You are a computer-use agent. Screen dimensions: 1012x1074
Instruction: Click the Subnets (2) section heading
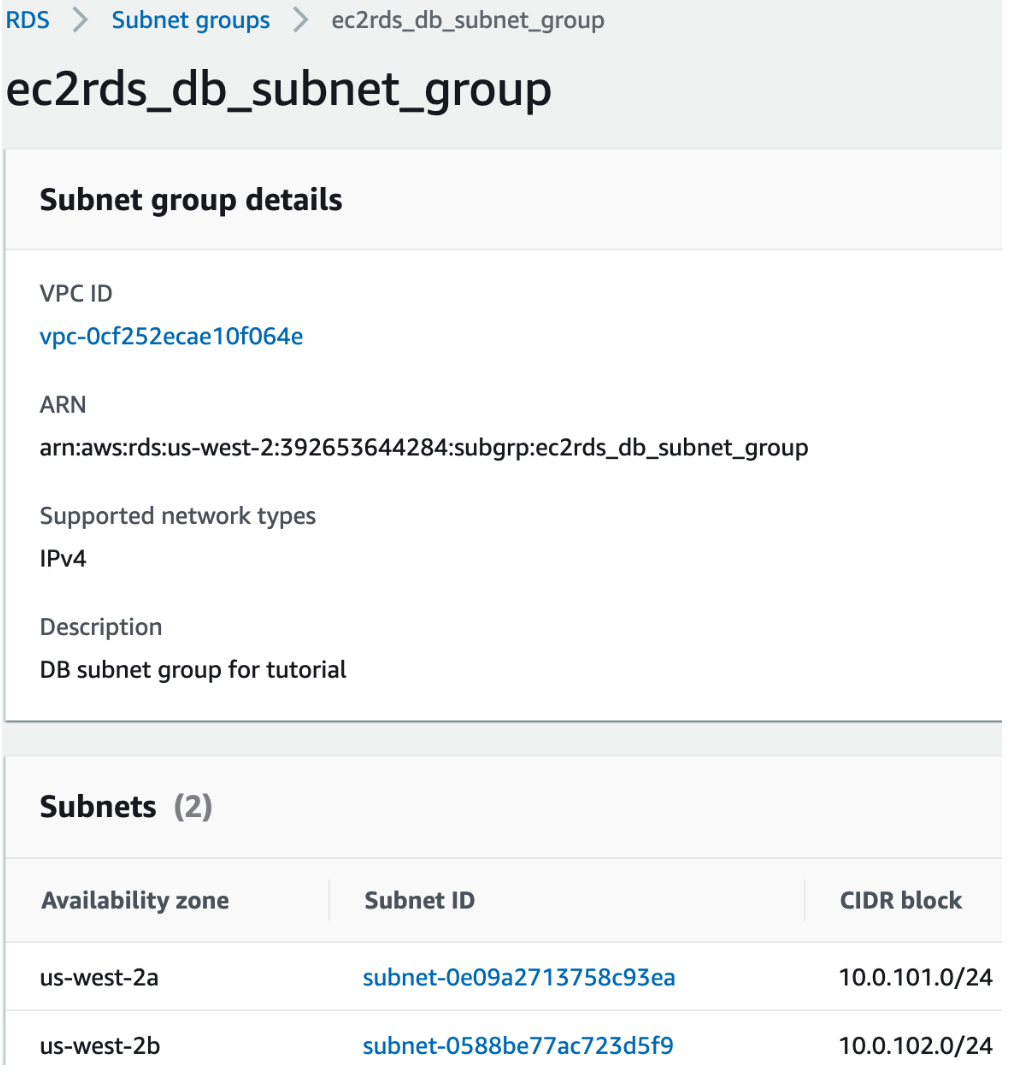126,807
